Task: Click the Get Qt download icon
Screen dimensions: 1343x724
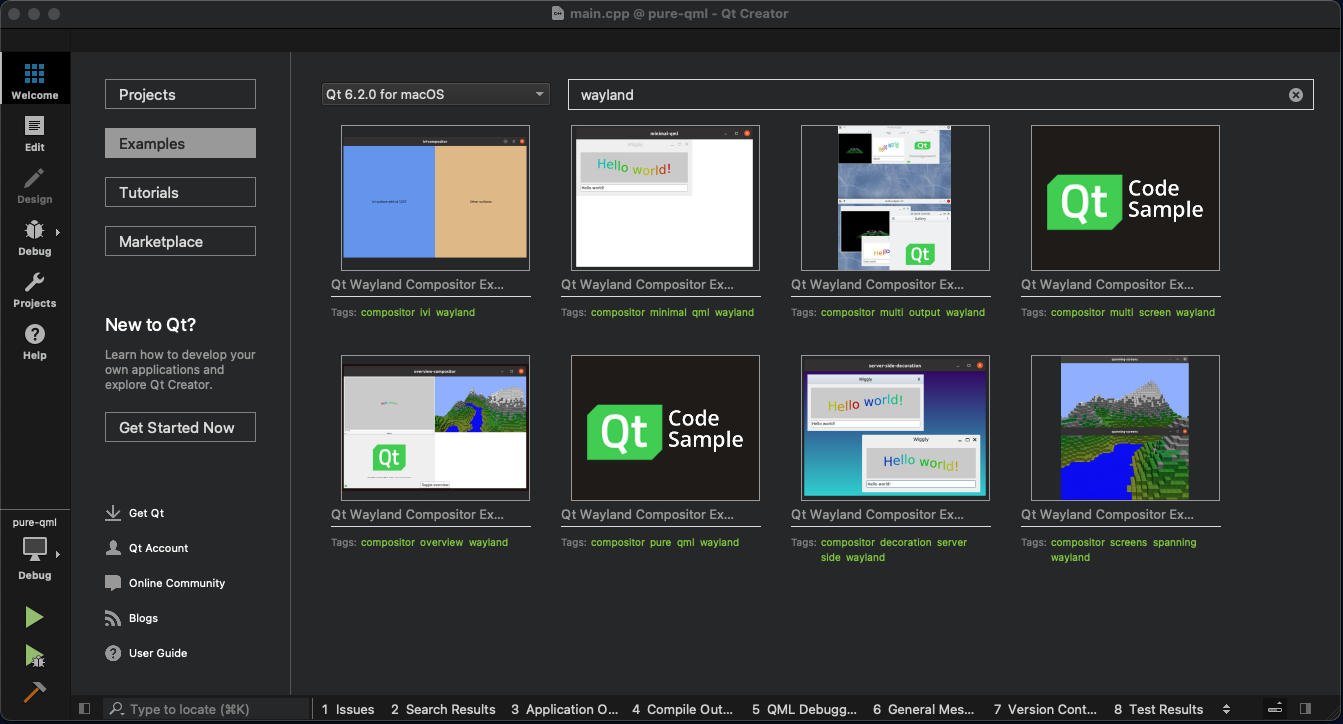Action: (x=113, y=513)
